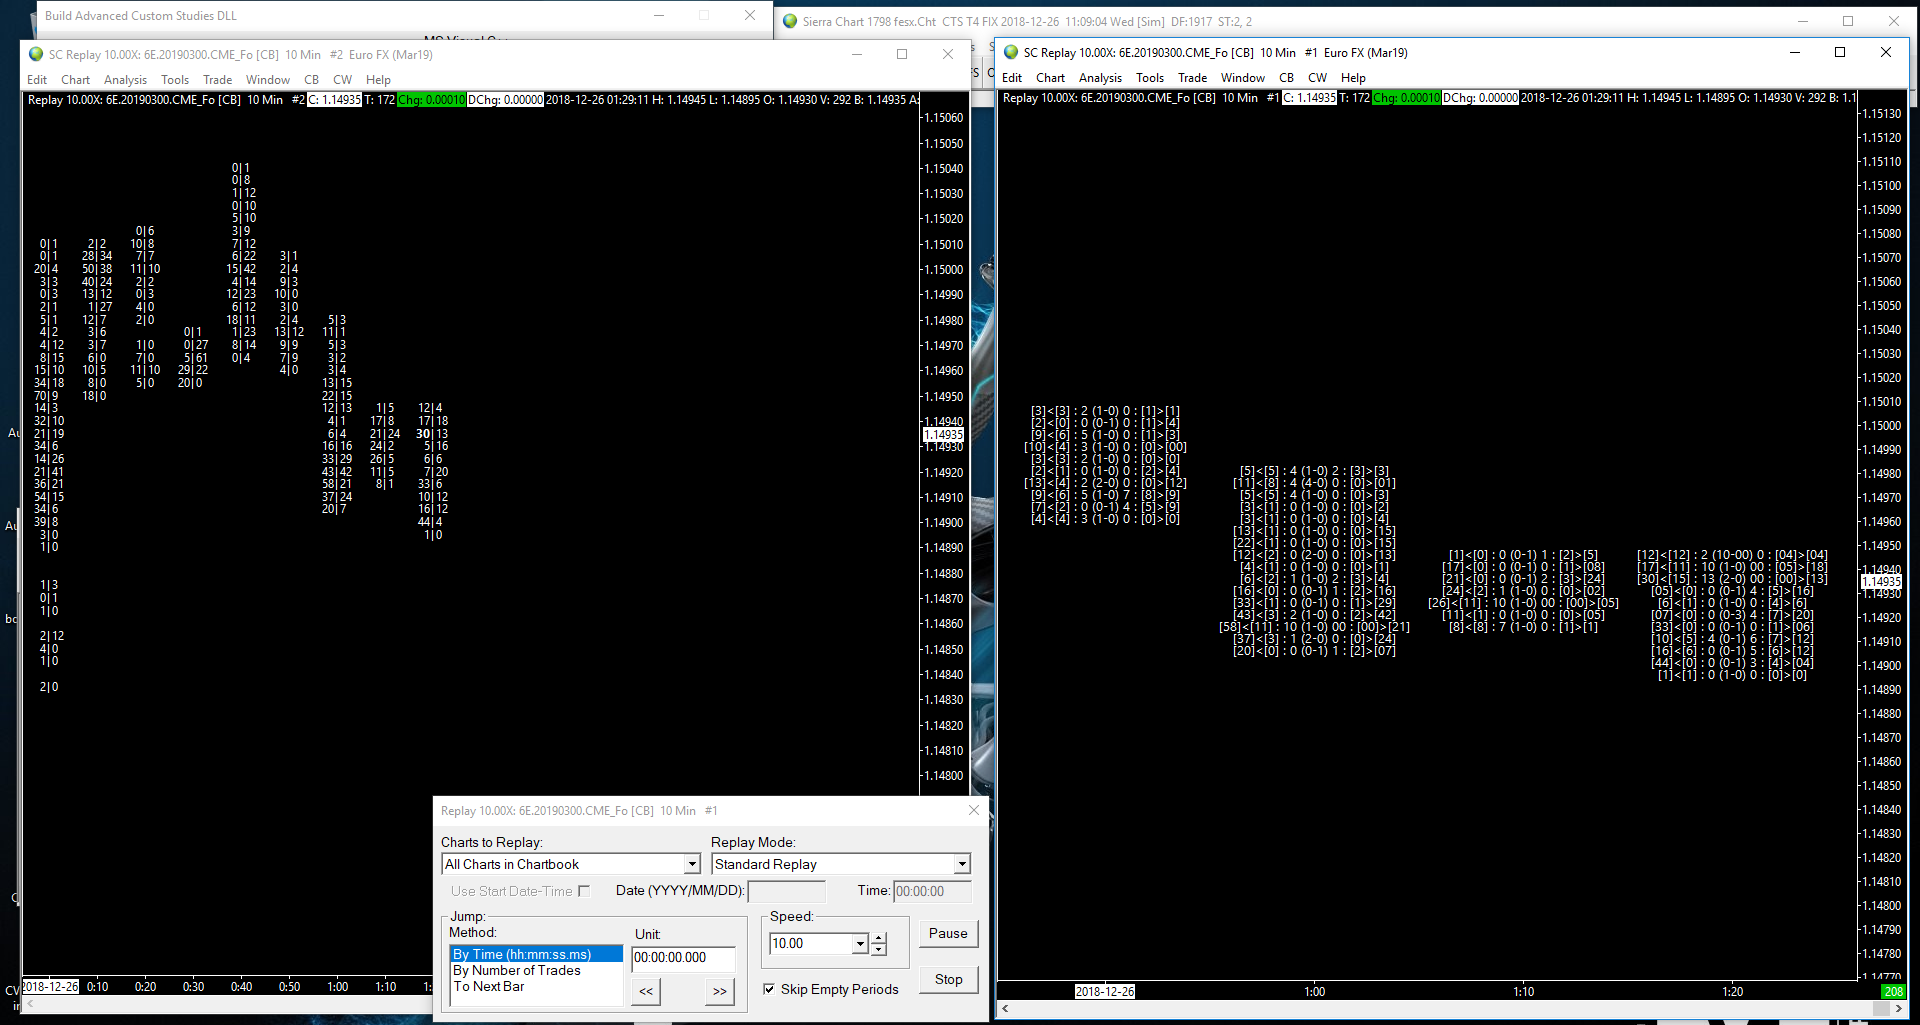Open the Tools menu in chart #2 window

point(175,80)
